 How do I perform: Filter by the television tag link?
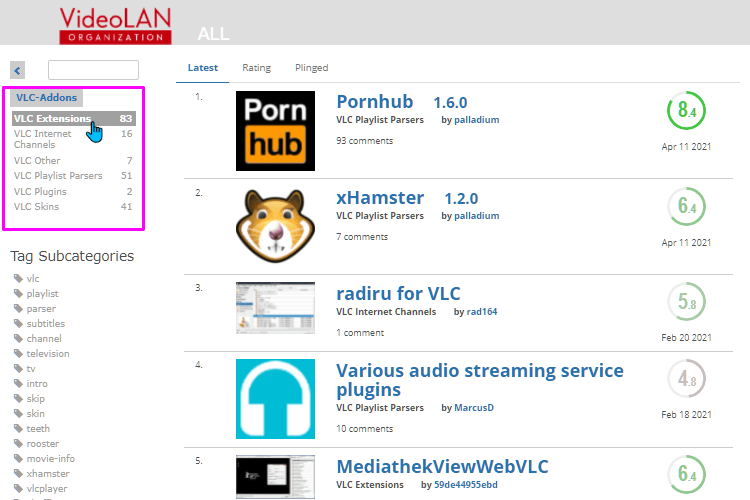[48, 354]
